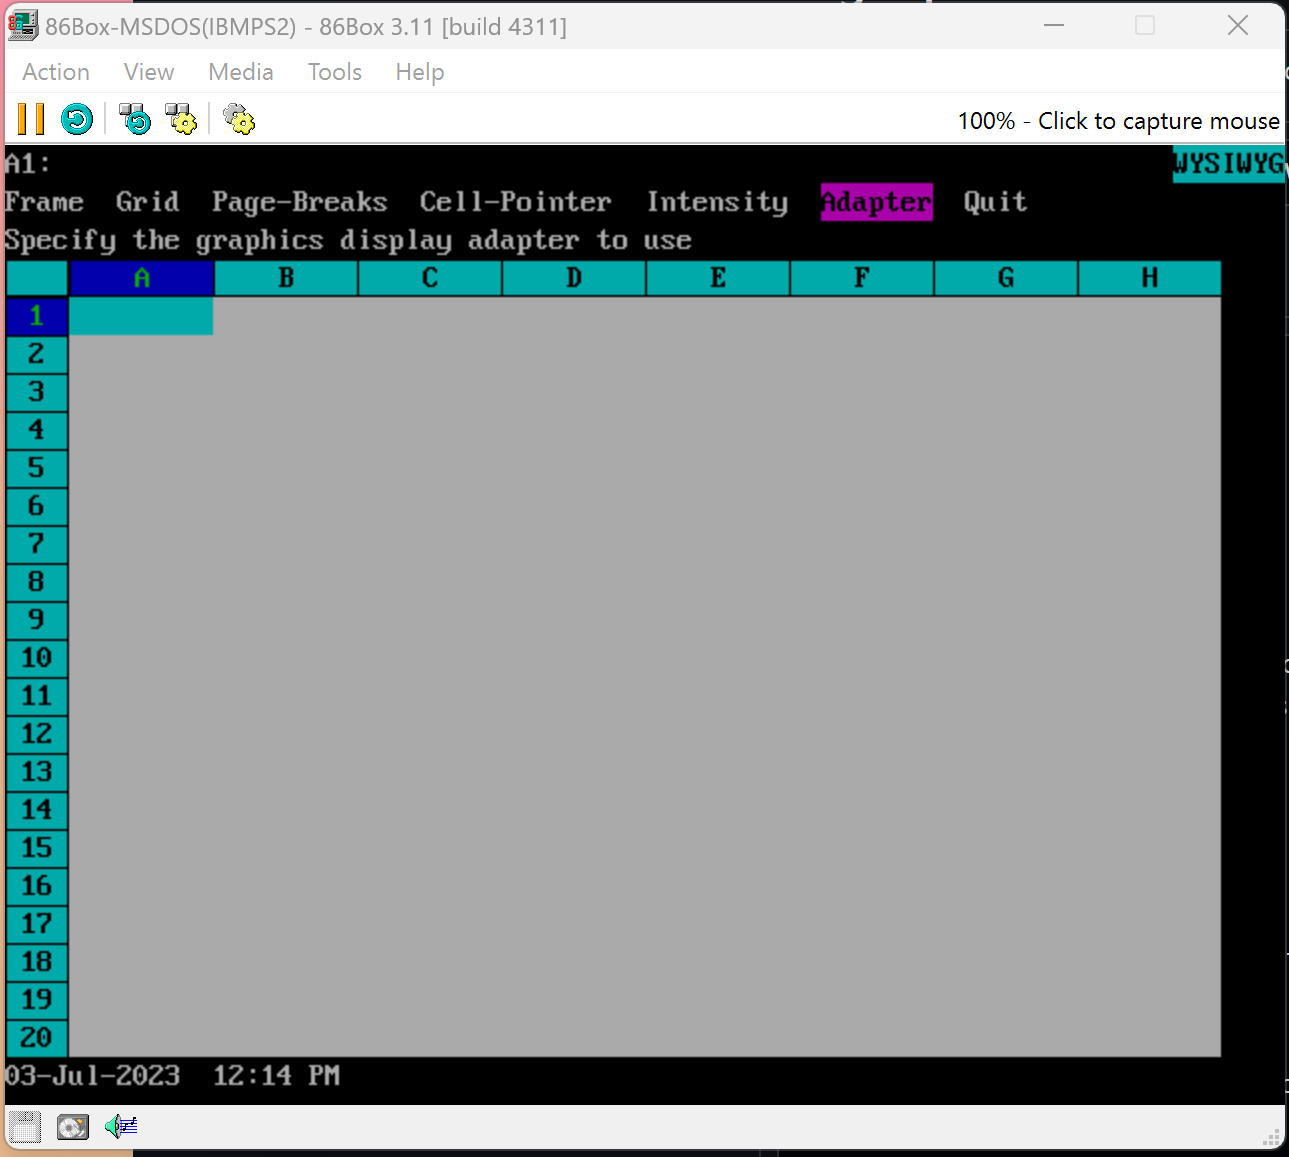Select the highlighted Adapter option
This screenshot has height=1157, width=1289.
(x=876, y=202)
